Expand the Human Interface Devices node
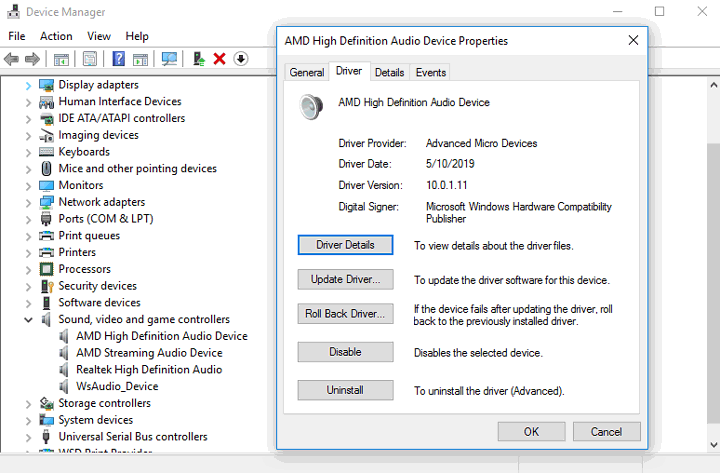 28,102
